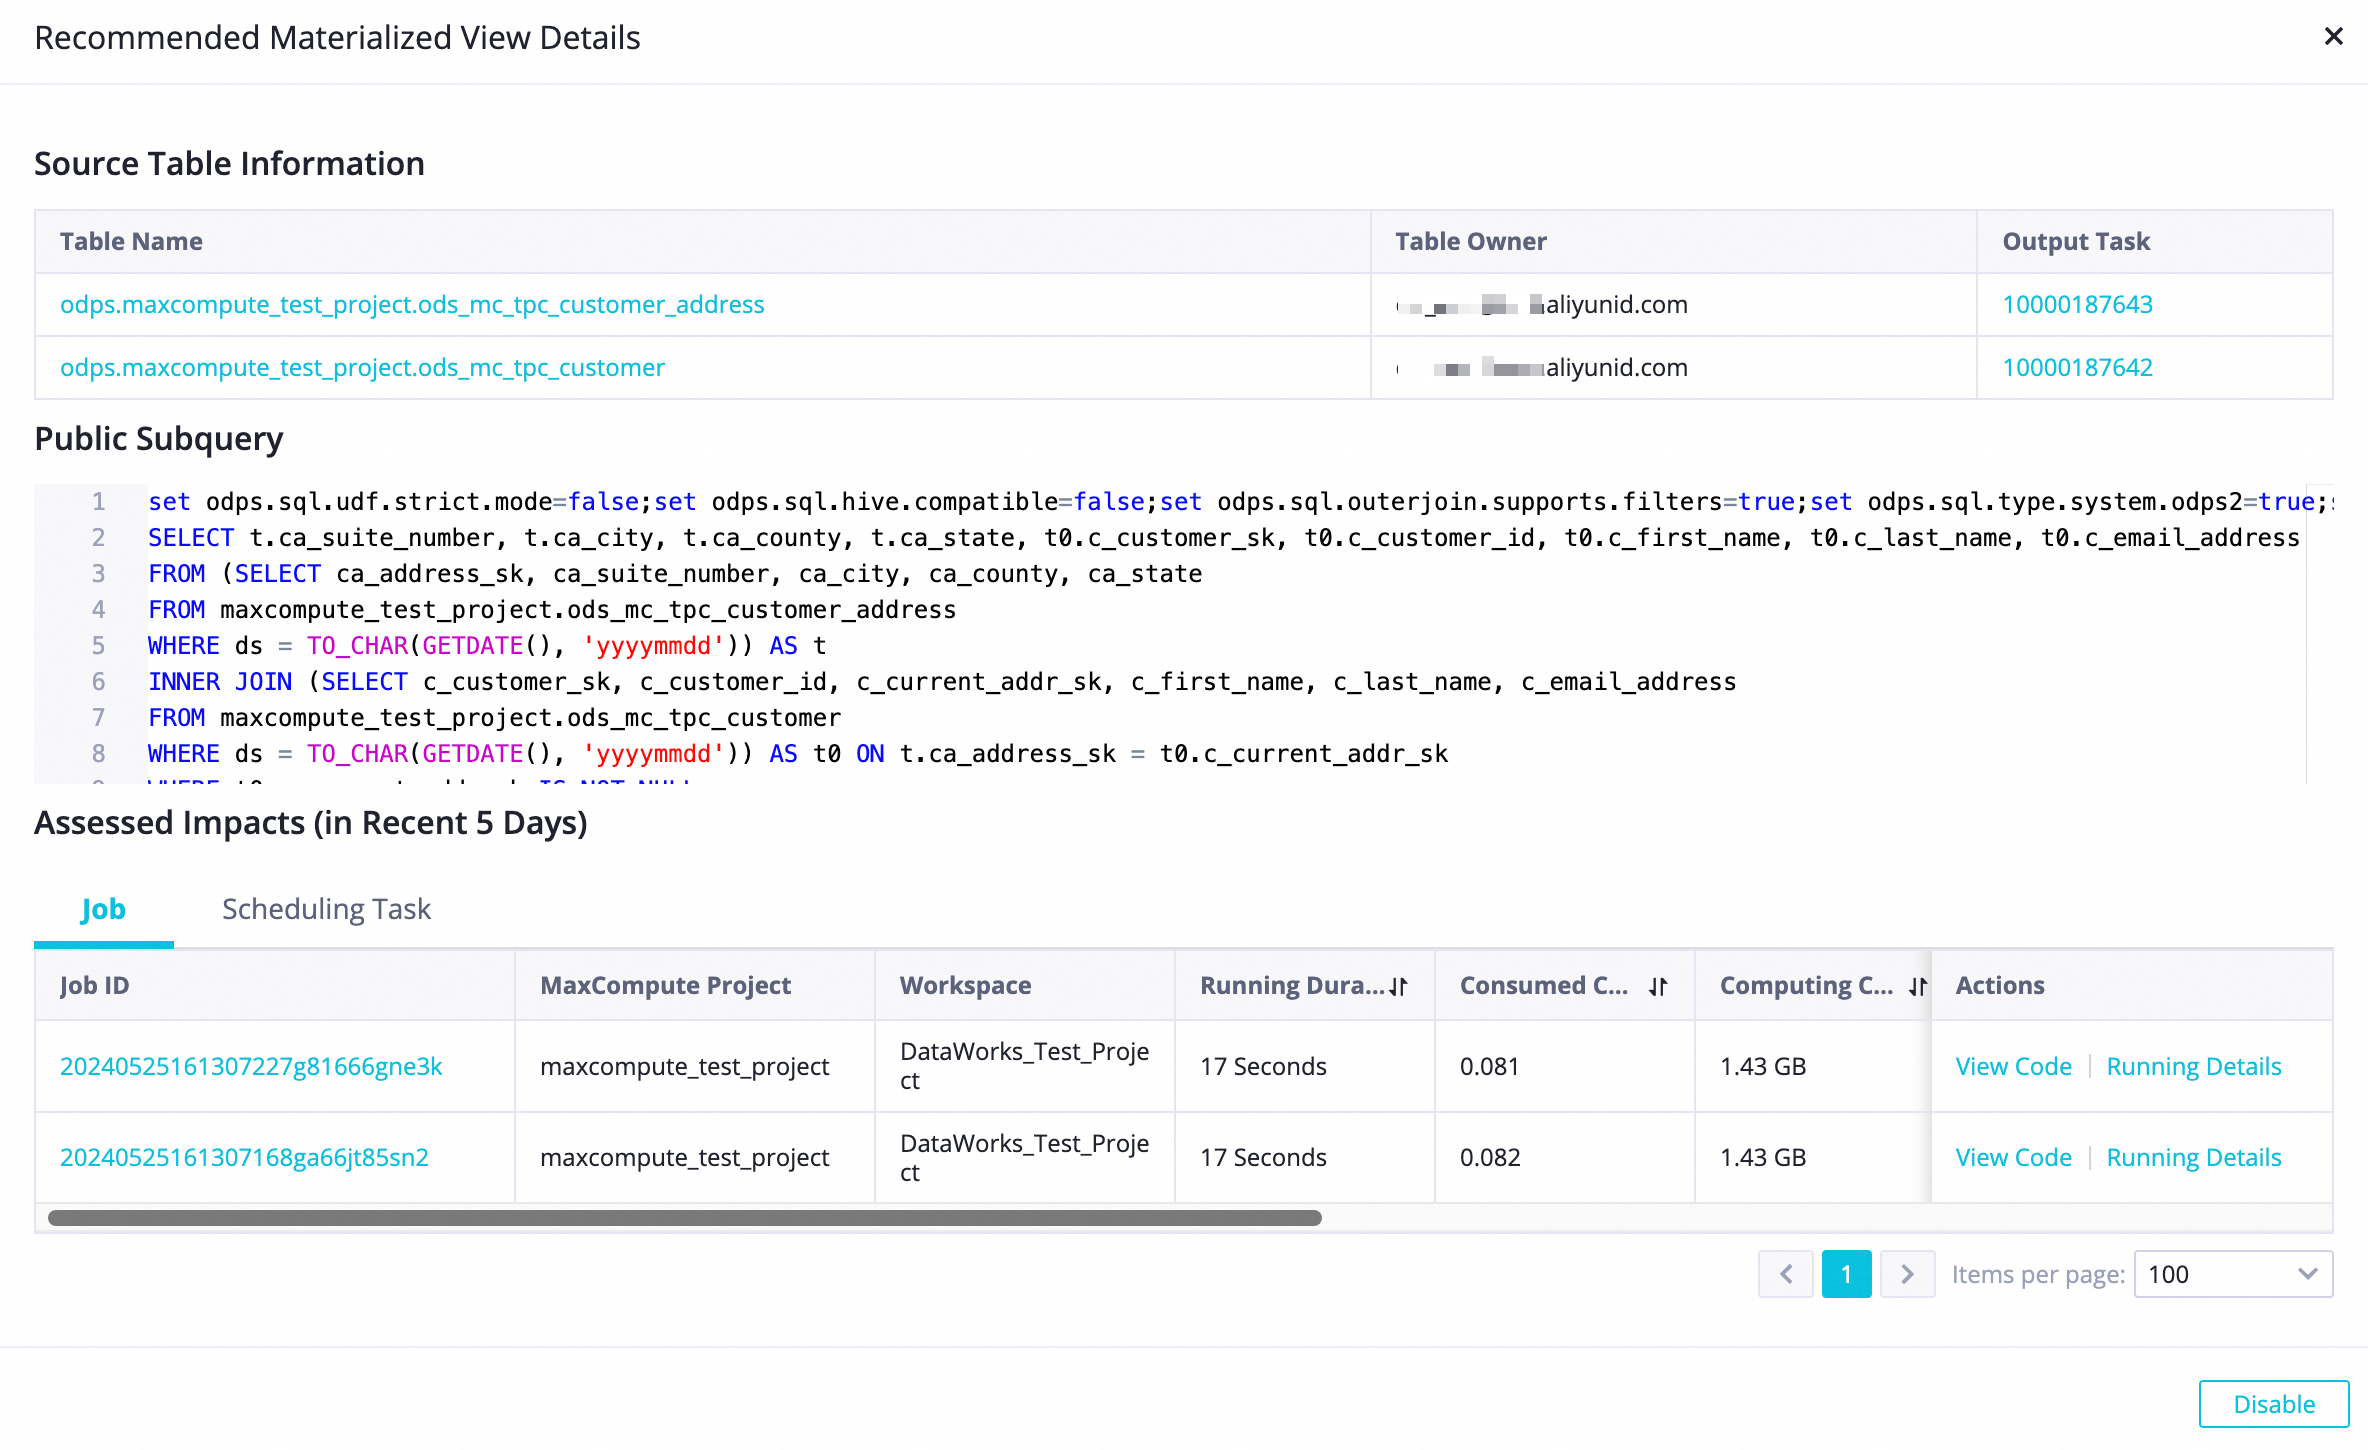Sort by Consumed CU column icon
The image size is (2368, 1450).
(1658, 986)
